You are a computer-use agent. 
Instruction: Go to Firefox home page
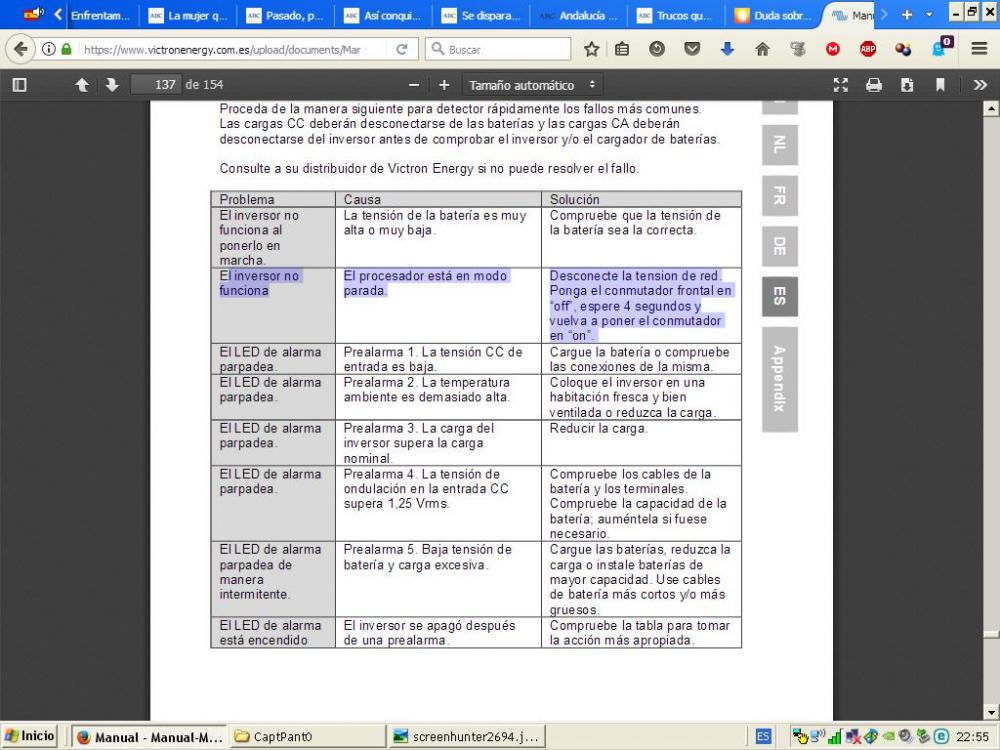pos(762,49)
